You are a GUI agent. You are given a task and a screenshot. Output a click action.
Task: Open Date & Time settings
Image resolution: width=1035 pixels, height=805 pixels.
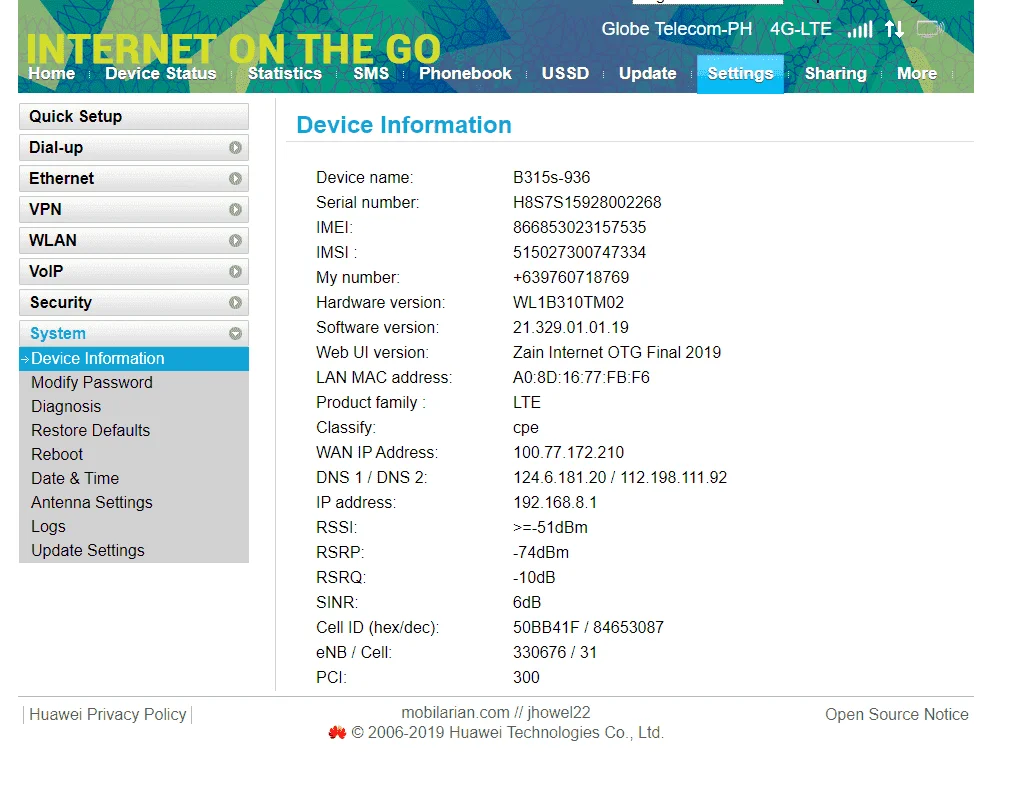[x=75, y=478]
